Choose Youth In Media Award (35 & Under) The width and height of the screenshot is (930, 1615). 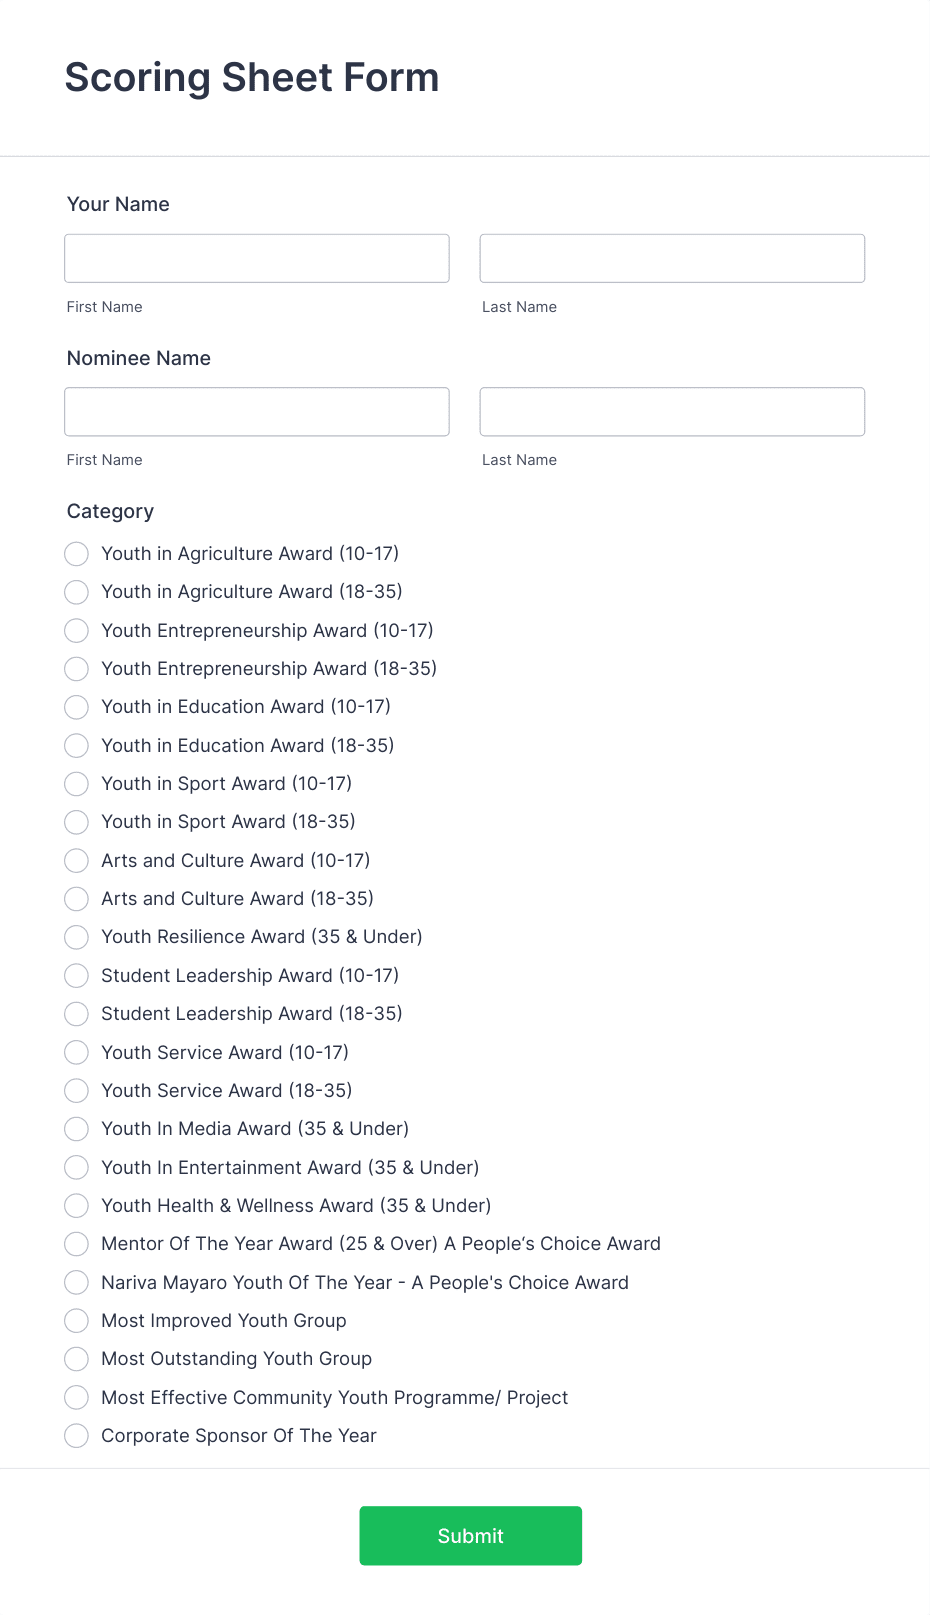[x=76, y=1129]
